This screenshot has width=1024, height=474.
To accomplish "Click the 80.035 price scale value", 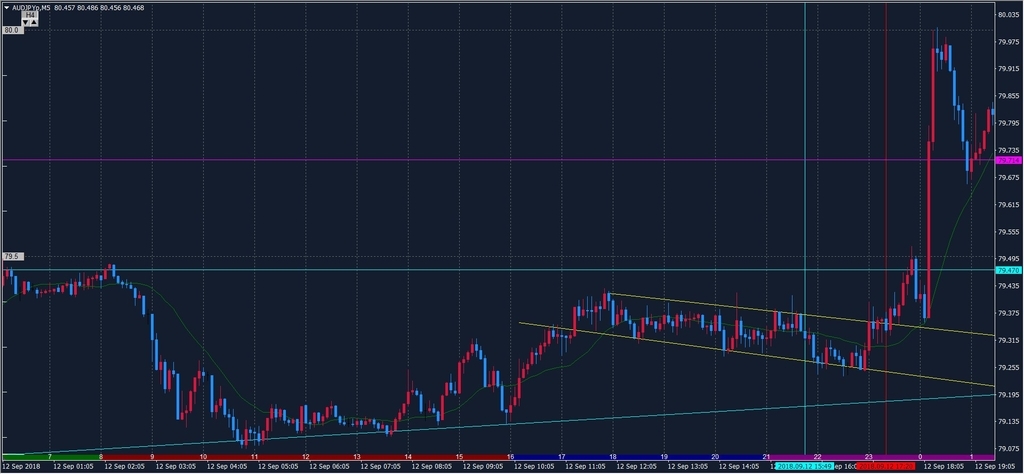I will pyautogui.click(x=1010, y=14).
